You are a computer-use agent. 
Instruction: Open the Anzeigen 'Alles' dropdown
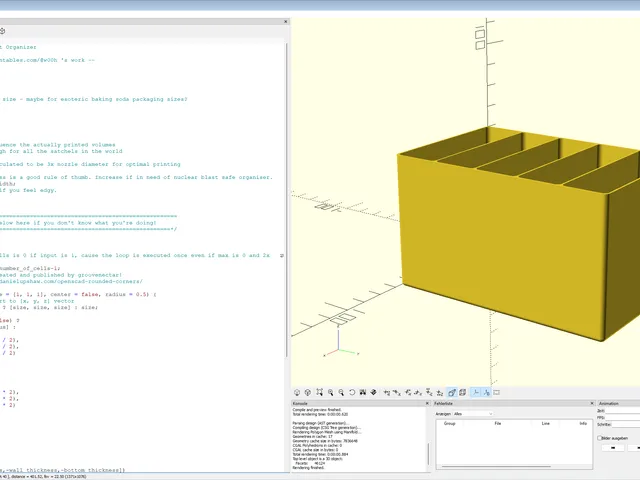473,414
